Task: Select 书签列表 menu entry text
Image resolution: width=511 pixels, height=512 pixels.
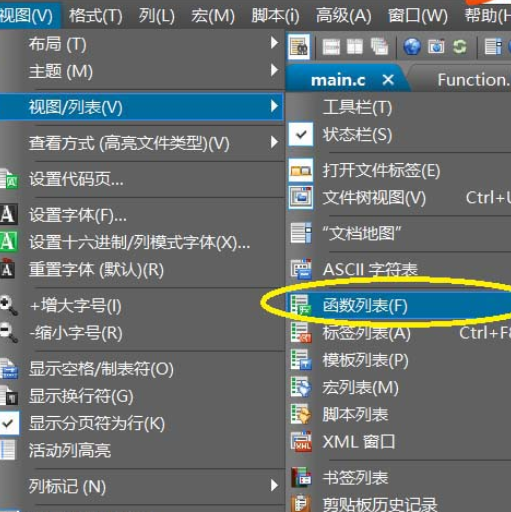Action: [355, 477]
